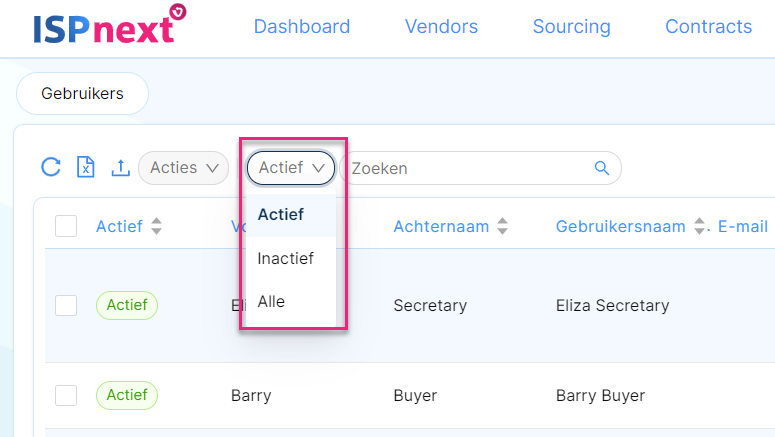Click the upload import icon
This screenshot has height=437, width=775.
pos(121,167)
